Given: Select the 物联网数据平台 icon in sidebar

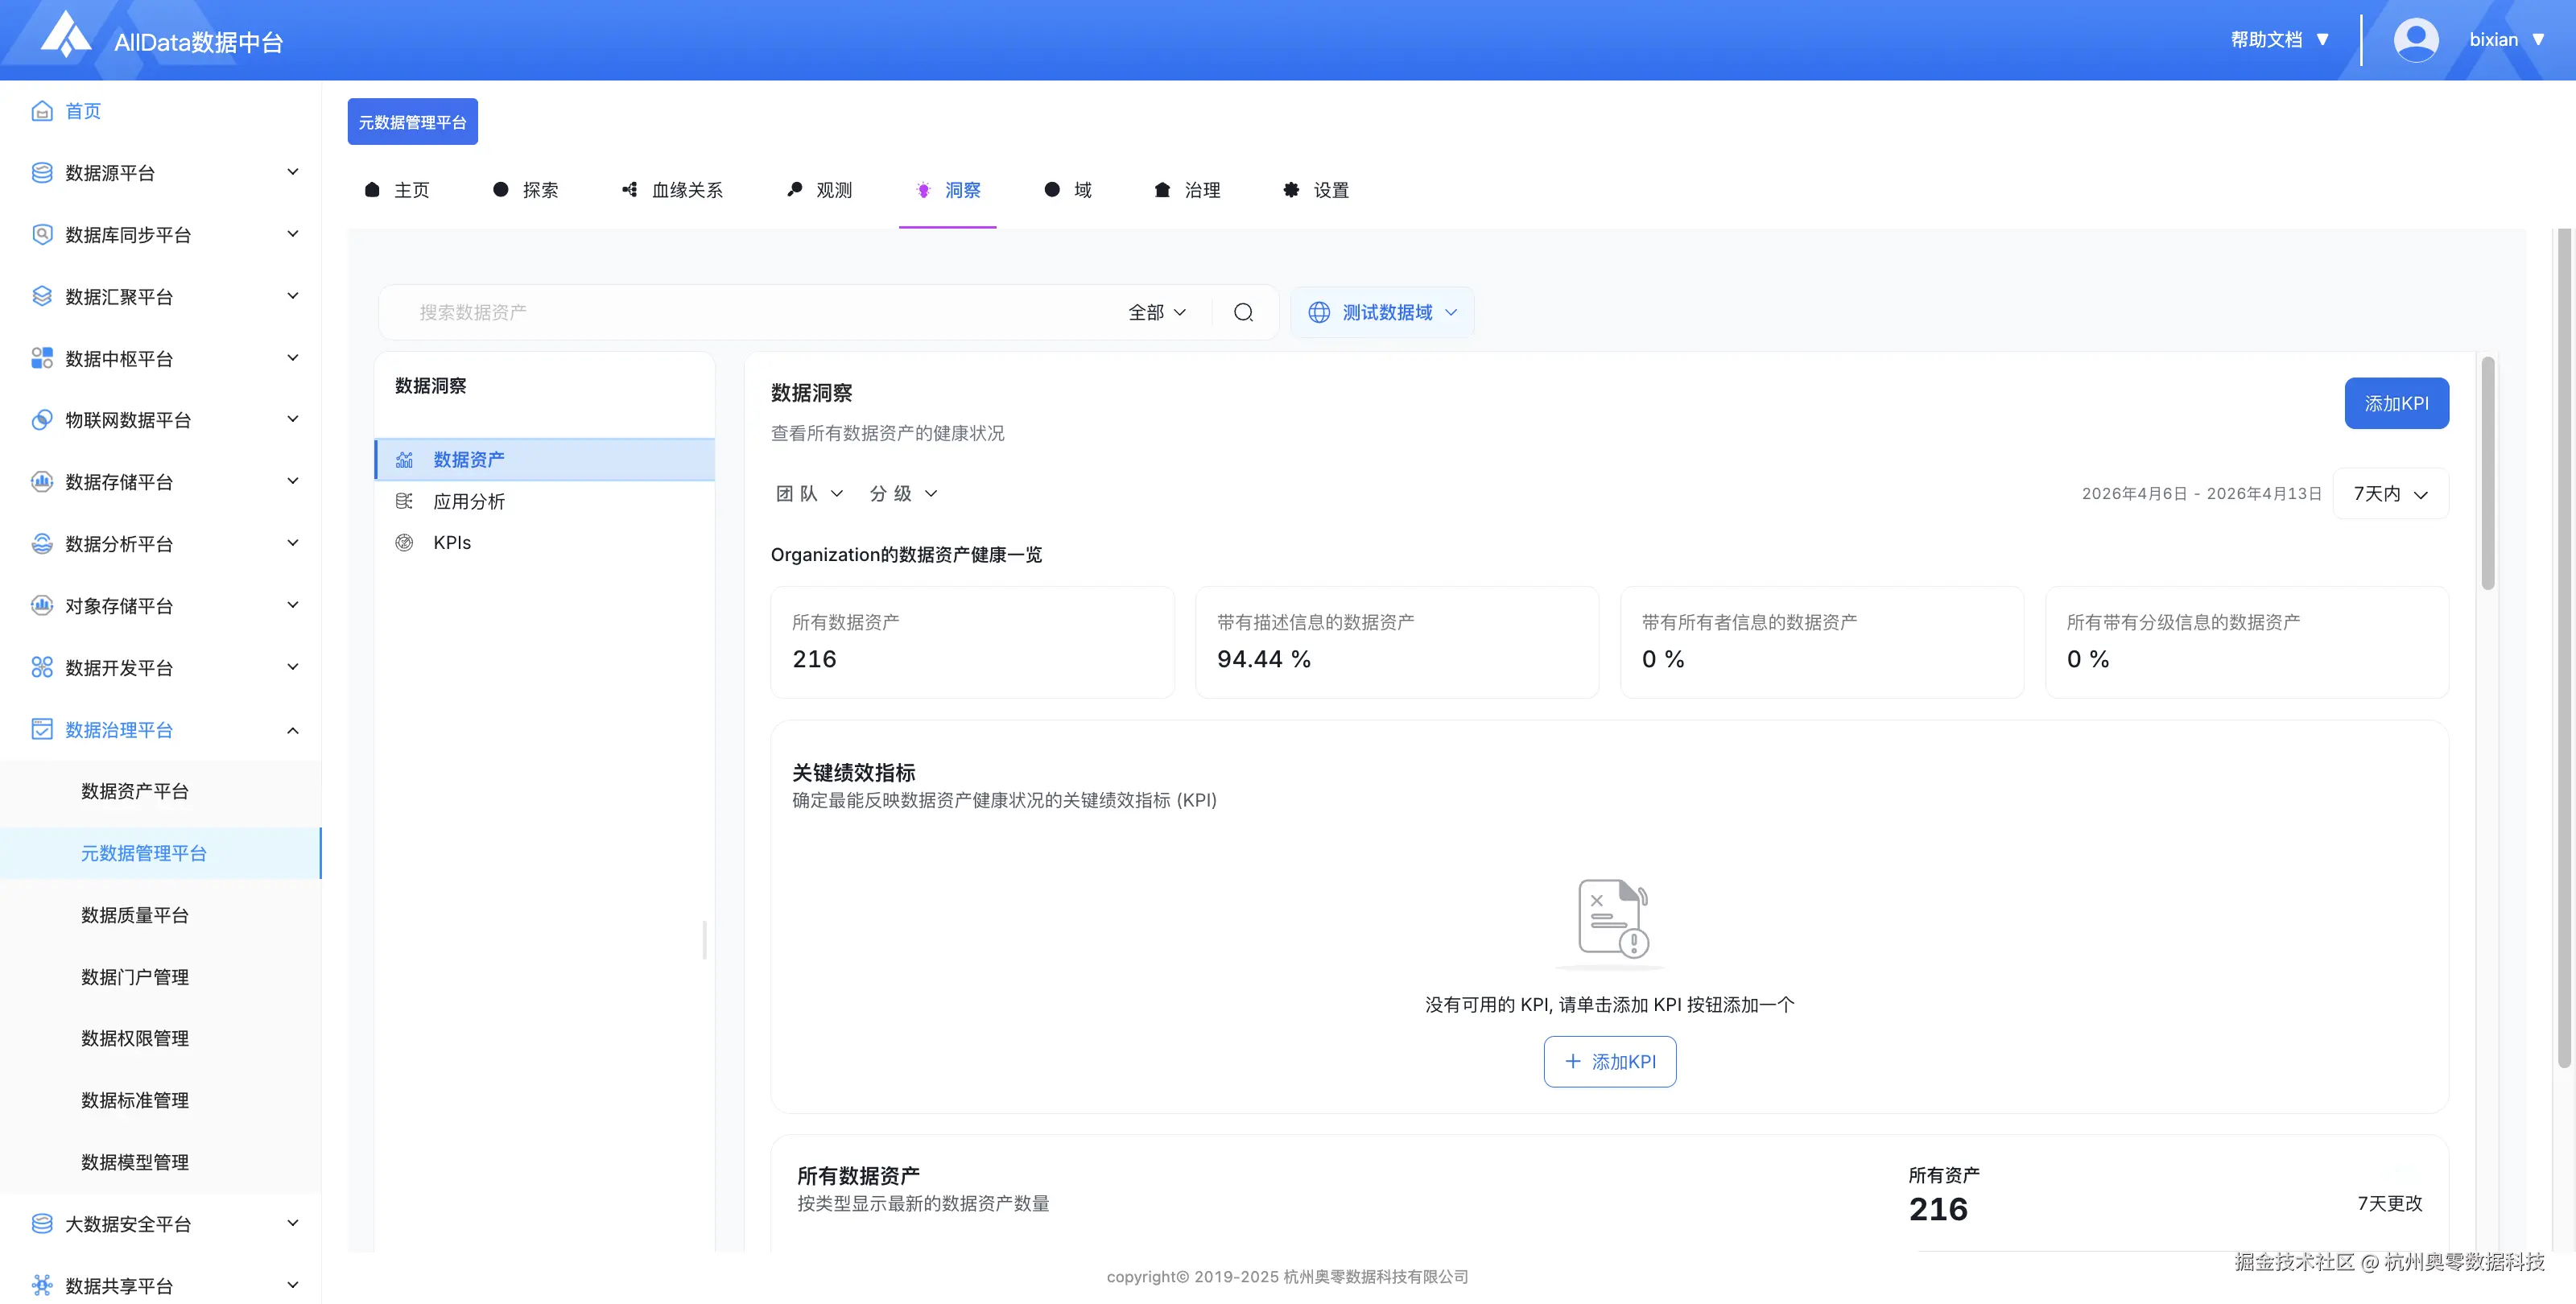Looking at the screenshot, I should (41, 419).
